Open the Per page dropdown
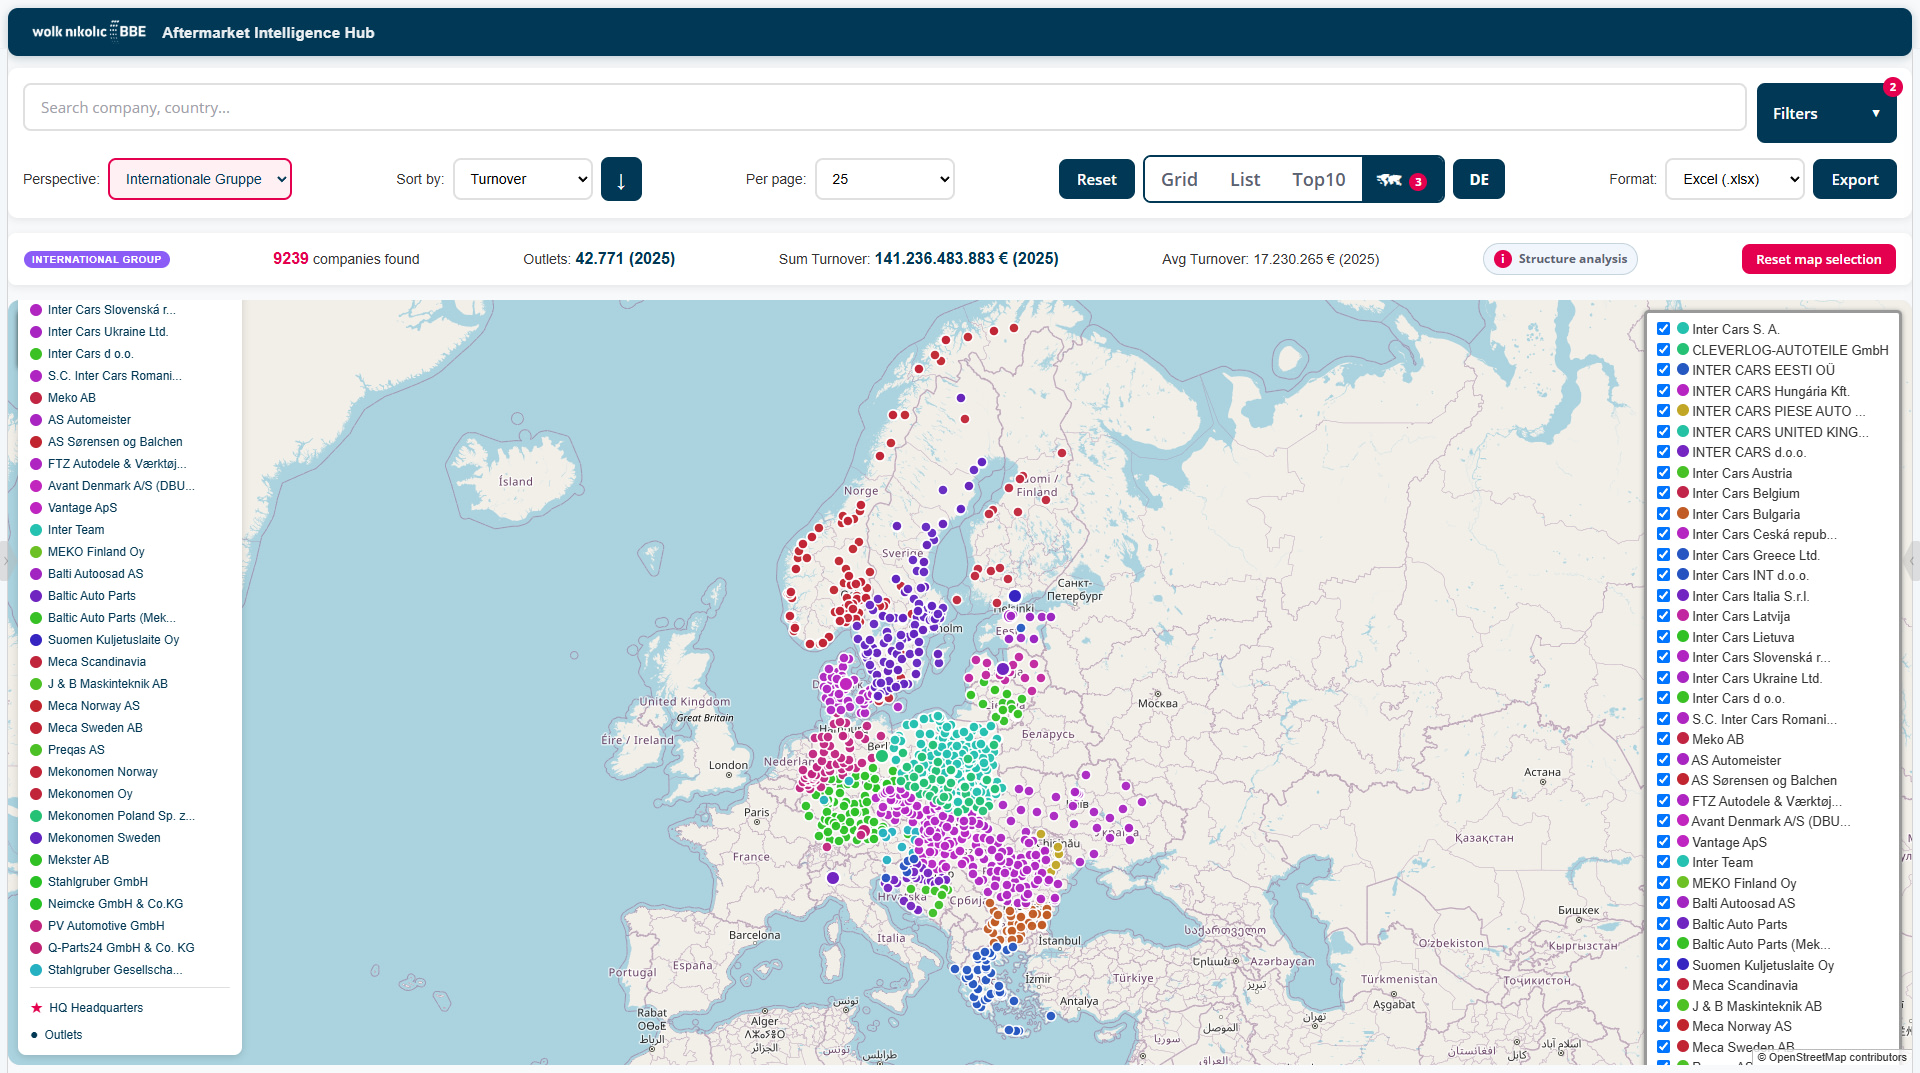 [885, 179]
